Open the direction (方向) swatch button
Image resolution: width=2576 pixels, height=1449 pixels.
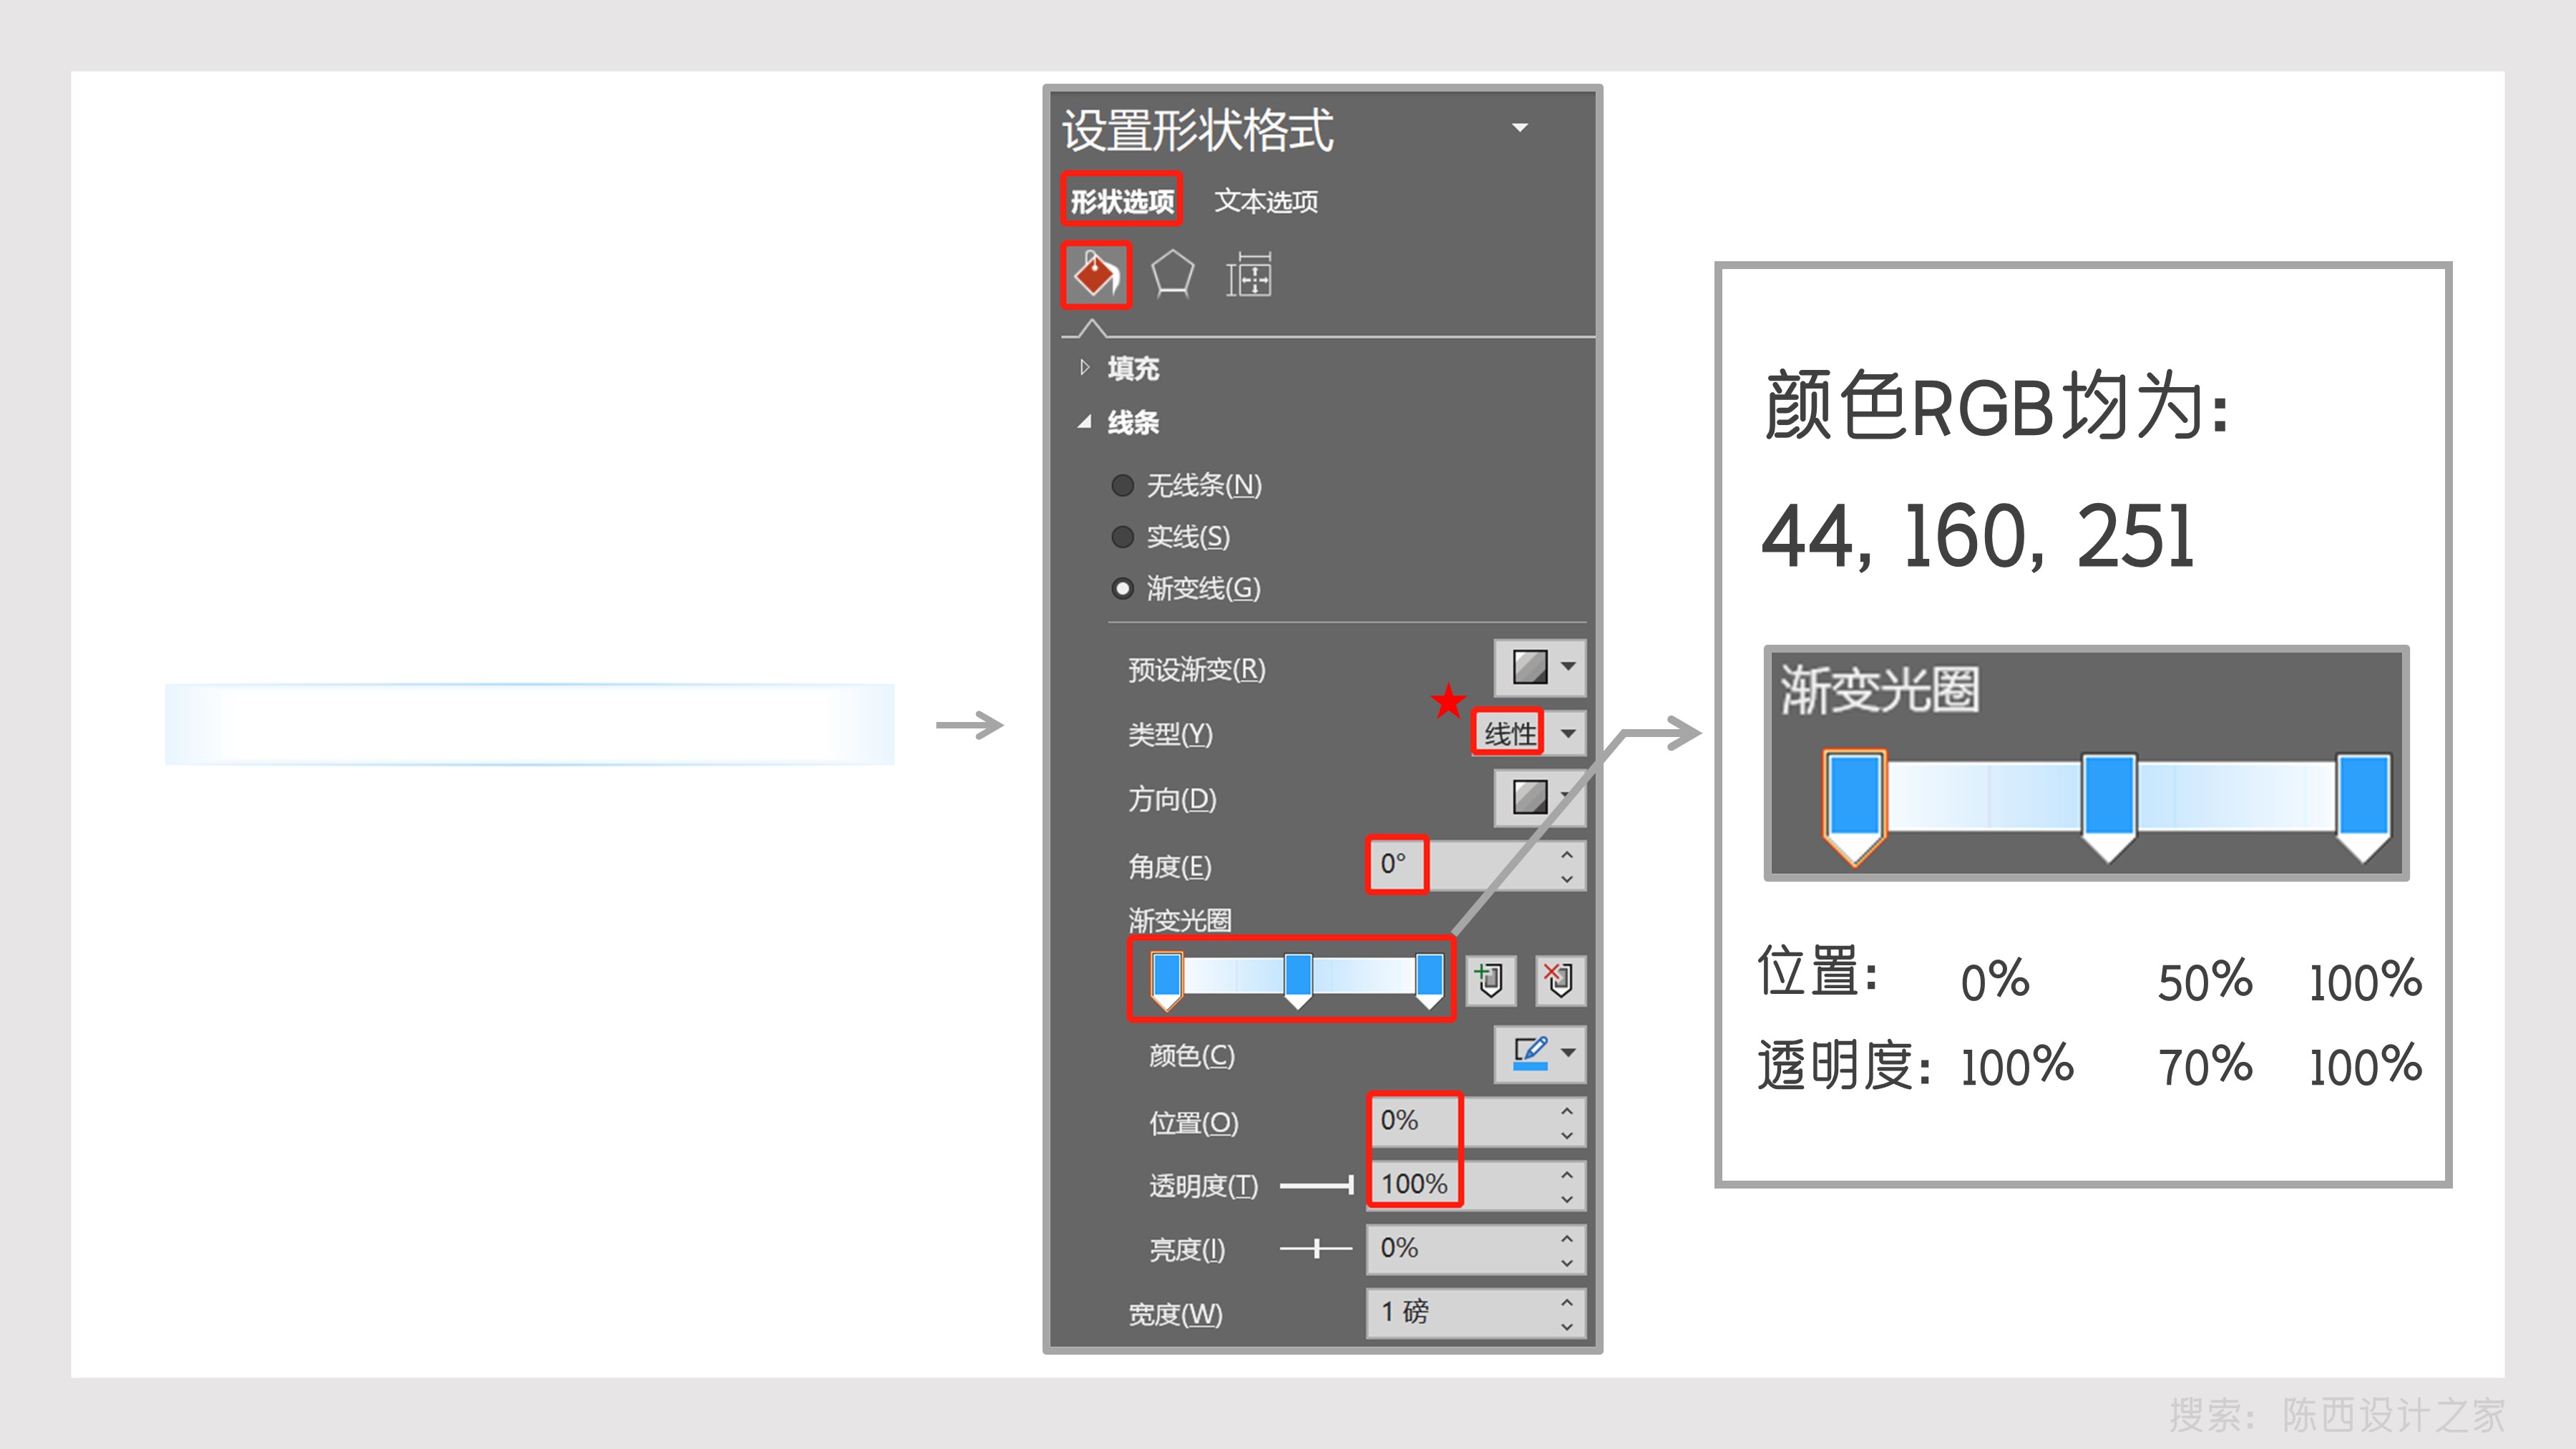click(1531, 798)
